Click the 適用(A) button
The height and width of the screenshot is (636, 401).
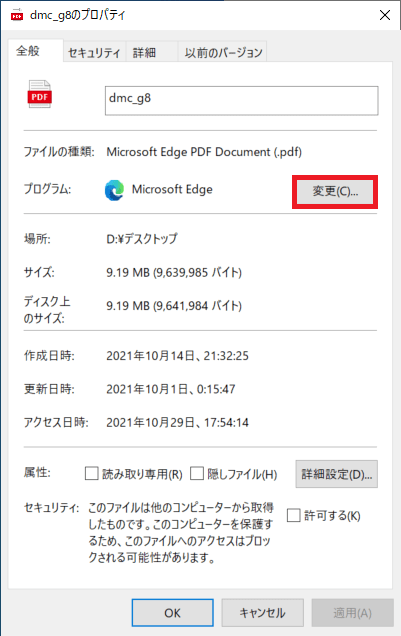pyautogui.click(x=352, y=612)
